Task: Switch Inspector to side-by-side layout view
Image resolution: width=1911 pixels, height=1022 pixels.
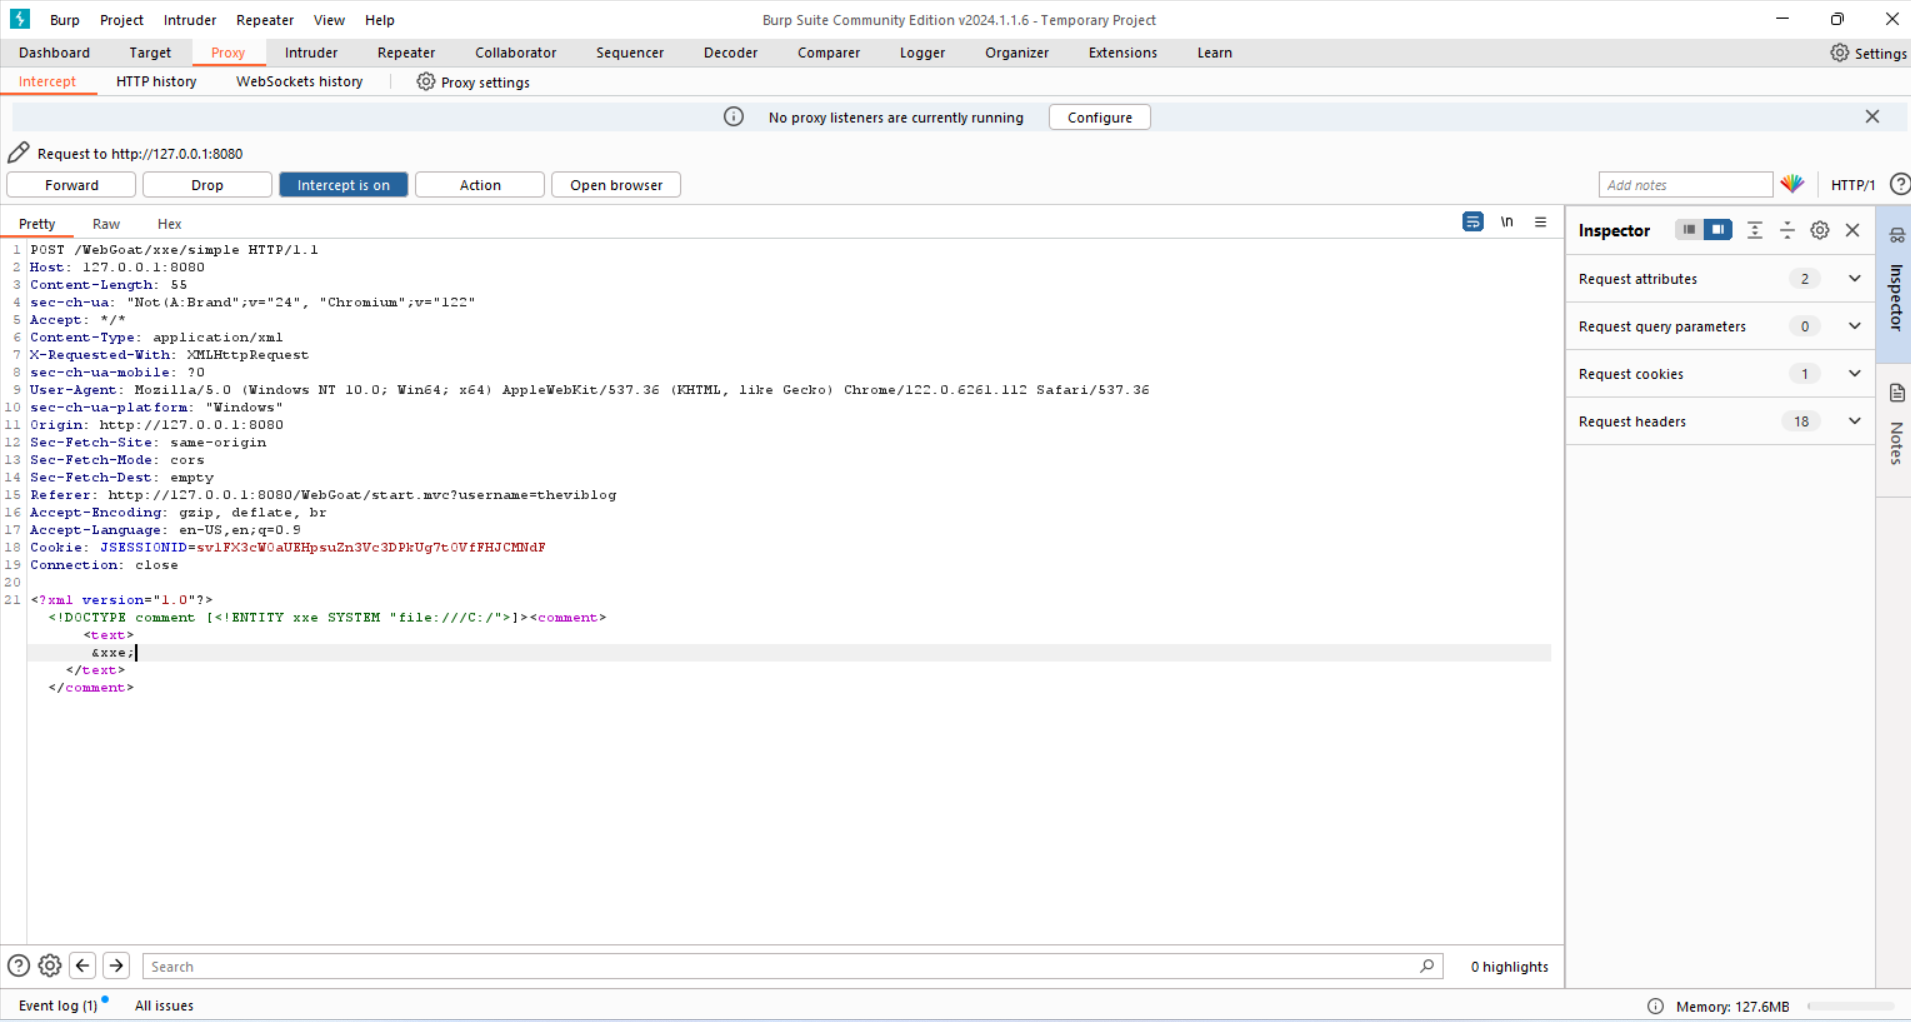Action: coord(1718,230)
